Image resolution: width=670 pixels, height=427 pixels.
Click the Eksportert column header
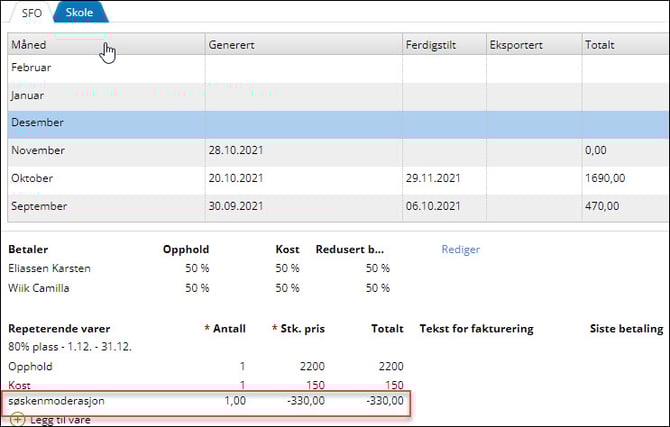point(516,45)
